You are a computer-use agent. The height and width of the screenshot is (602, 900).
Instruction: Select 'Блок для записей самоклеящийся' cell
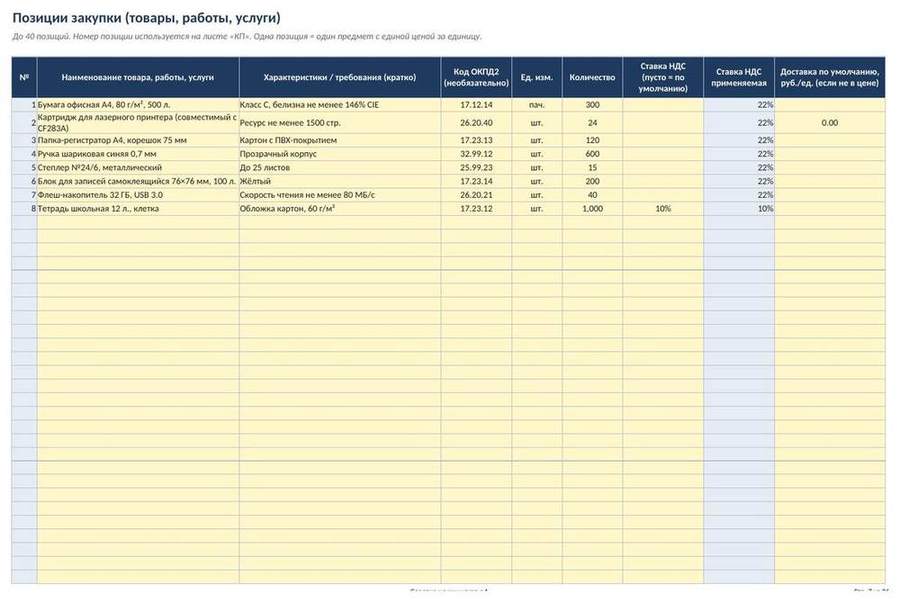(138, 181)
